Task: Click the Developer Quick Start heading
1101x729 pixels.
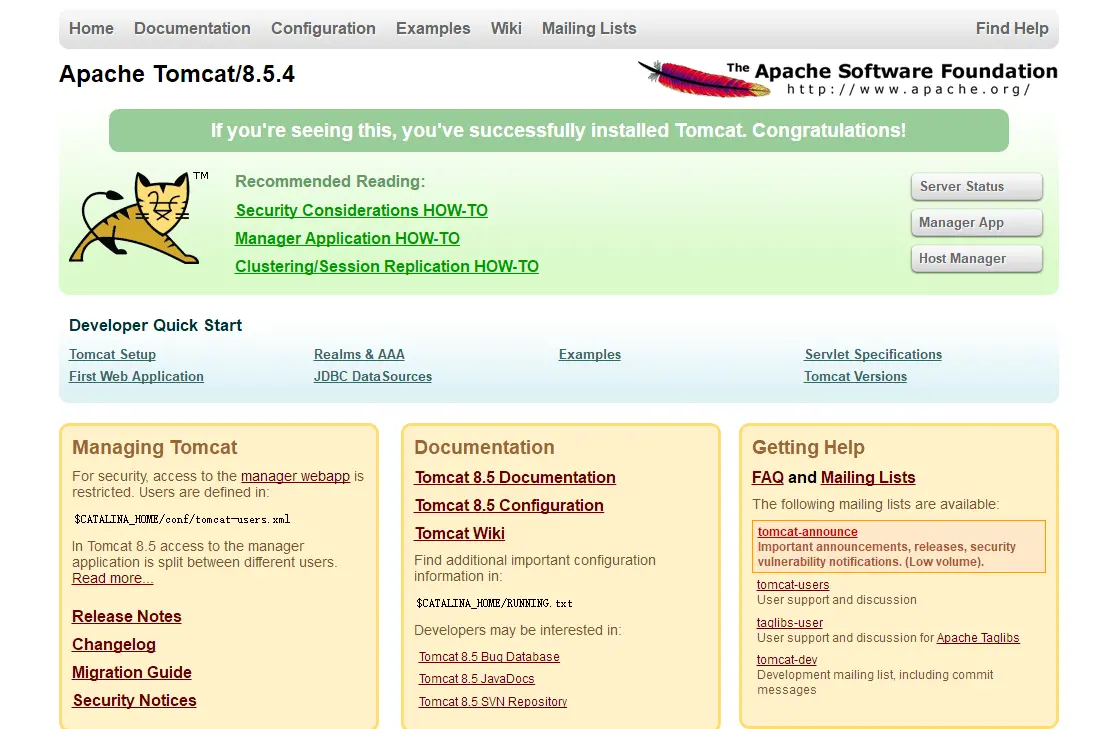Action: 155,325
